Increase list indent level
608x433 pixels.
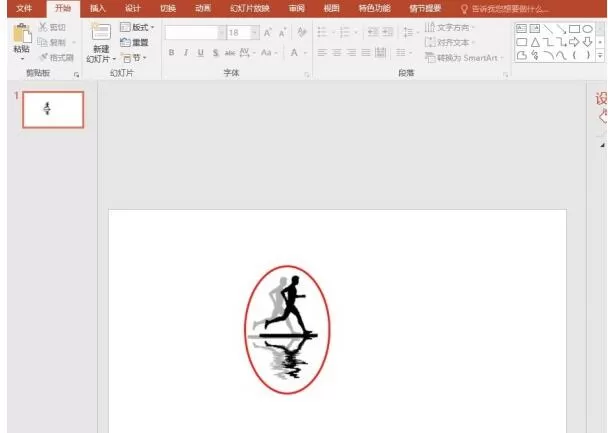[x=387, y=32]
